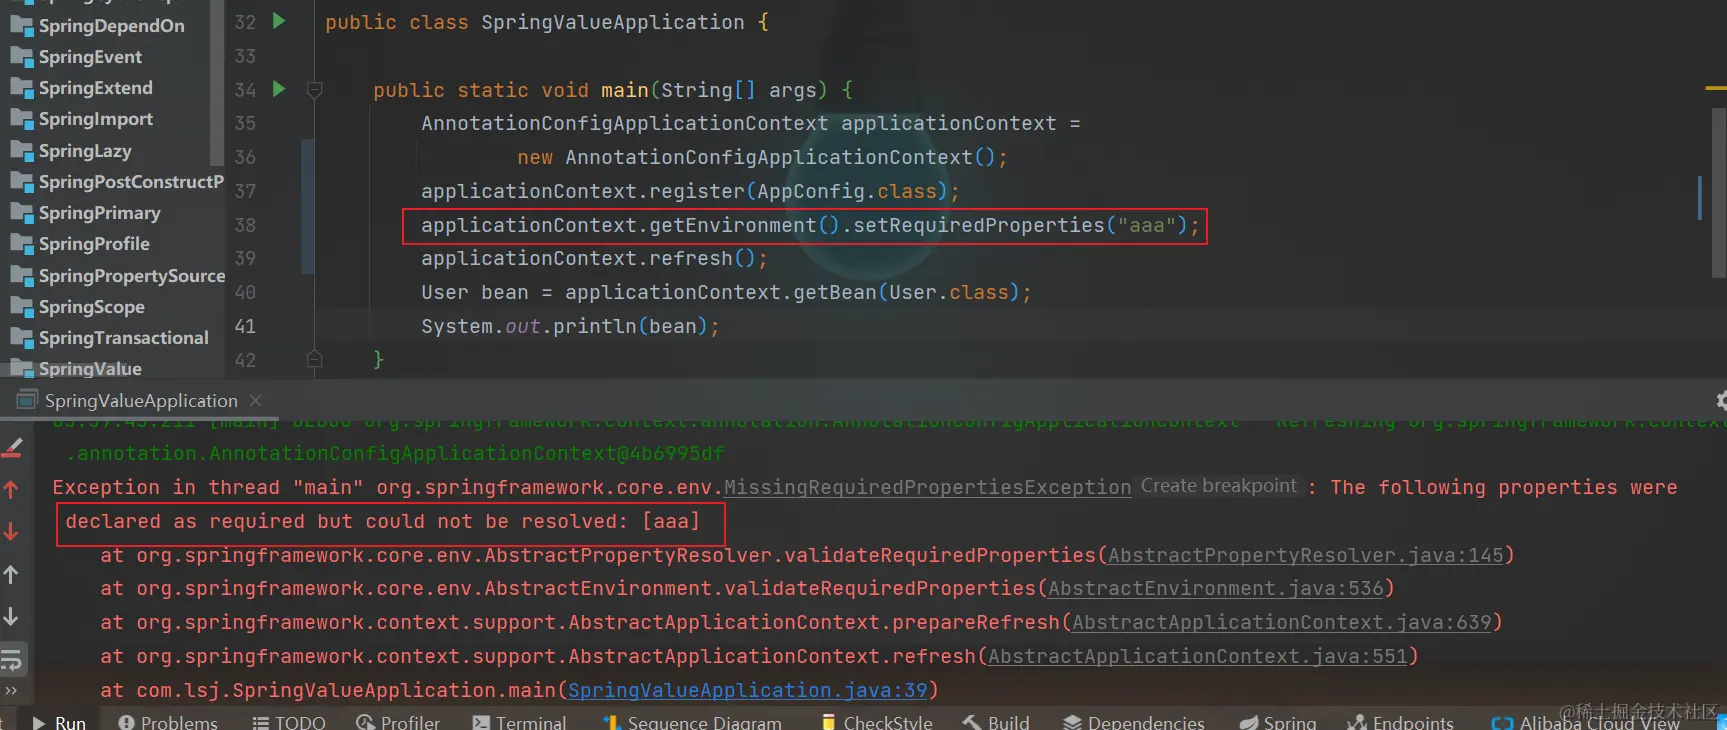Open the Sequence Diagram tool window
The height and width of the screenshot is (730, 1727).
tap(692, 722)
